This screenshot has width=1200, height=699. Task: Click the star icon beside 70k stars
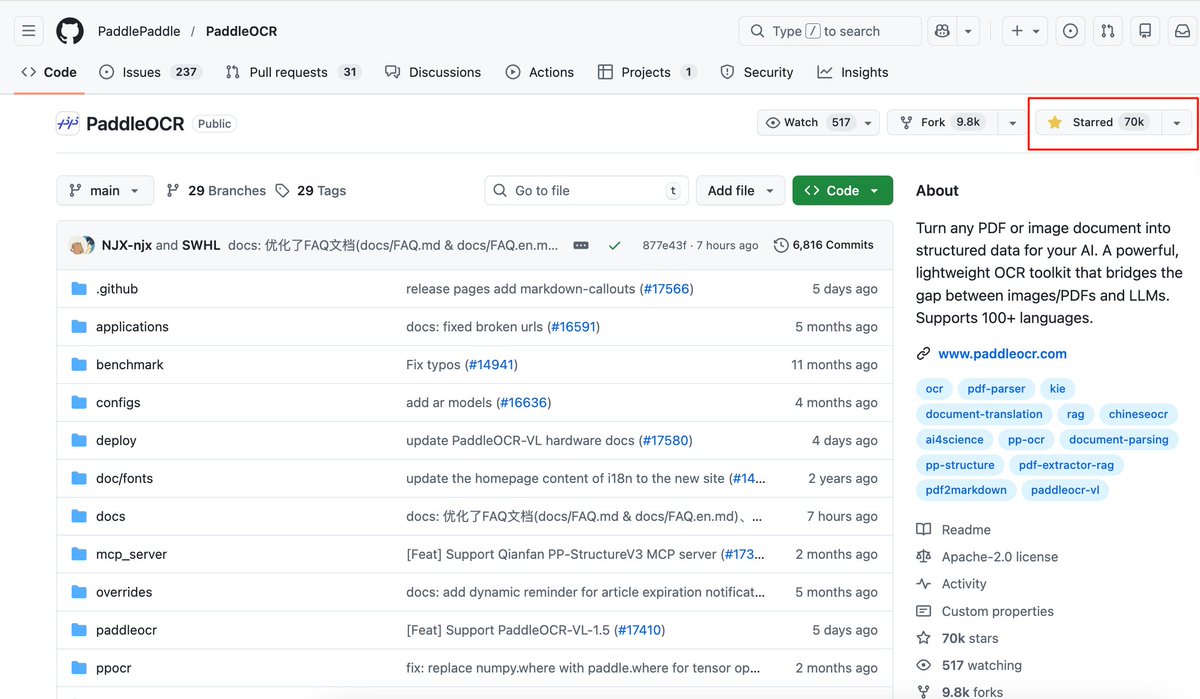(x=924, y=638)
